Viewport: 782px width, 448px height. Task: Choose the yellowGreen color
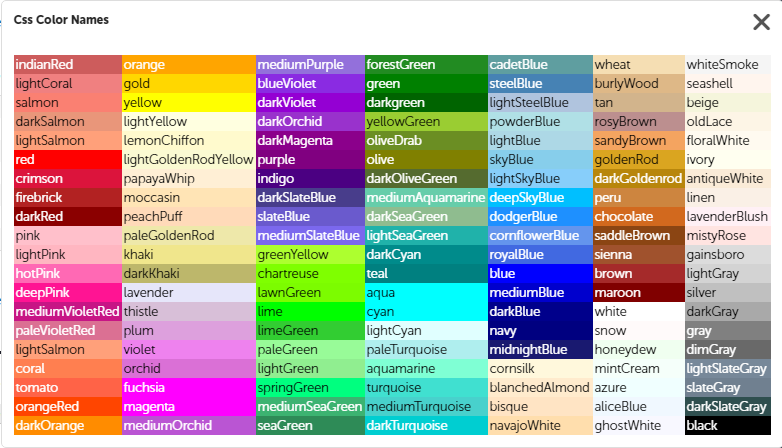426,122
